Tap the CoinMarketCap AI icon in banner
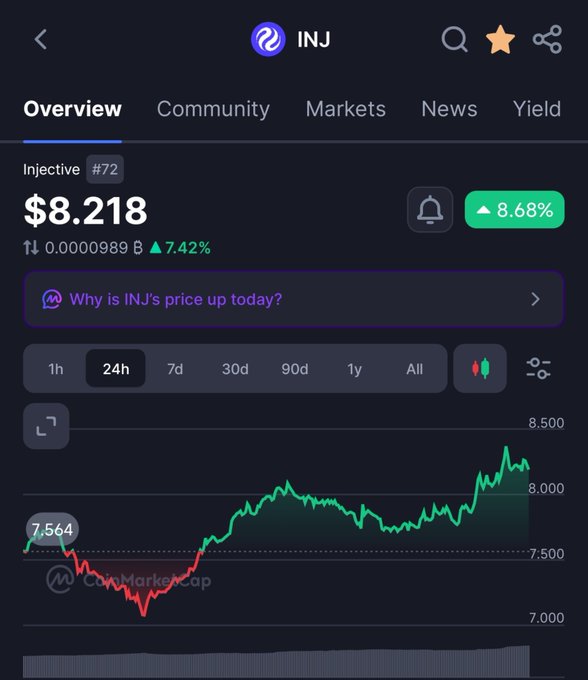The height and width of the screenshot is (680, 588). (x=52, y=299)
